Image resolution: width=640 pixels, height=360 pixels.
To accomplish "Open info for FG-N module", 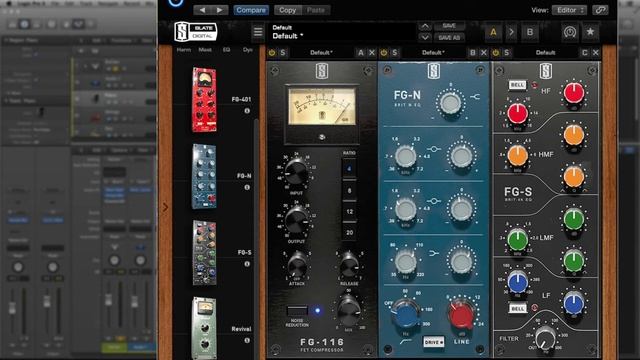I will pos(247,187).
